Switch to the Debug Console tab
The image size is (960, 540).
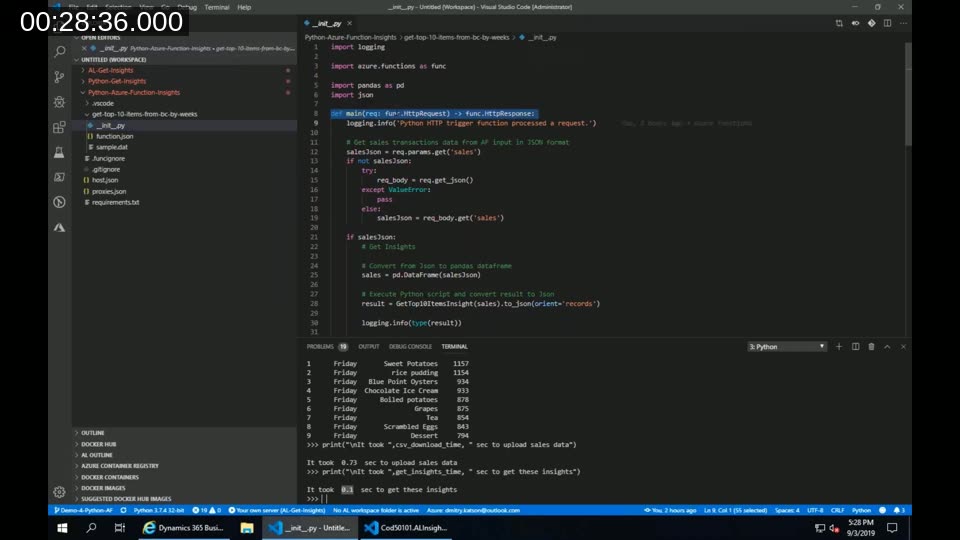[x=410, y=347]
